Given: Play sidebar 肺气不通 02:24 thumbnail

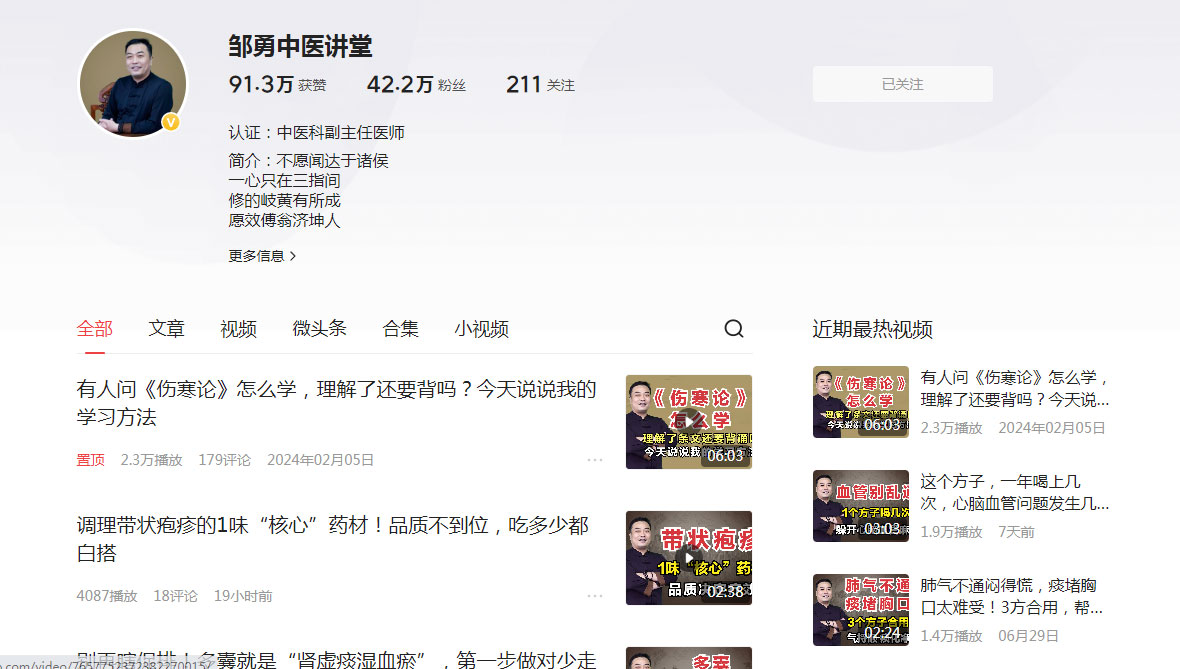Looking at the screenshot, I should click(x=861, y=610).
